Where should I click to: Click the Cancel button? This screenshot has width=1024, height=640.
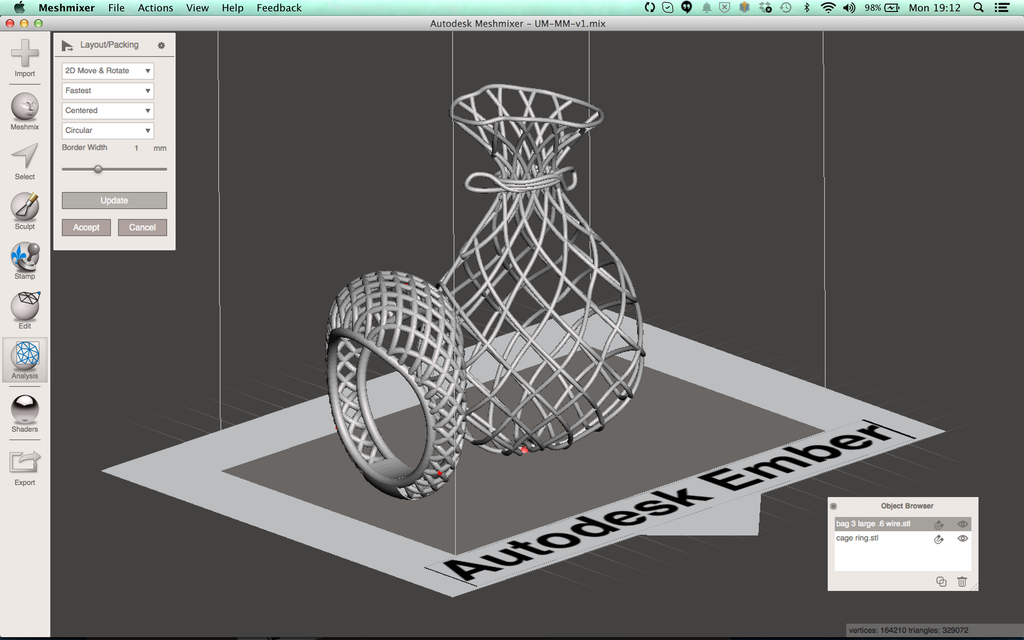click(x=142, y=227)
